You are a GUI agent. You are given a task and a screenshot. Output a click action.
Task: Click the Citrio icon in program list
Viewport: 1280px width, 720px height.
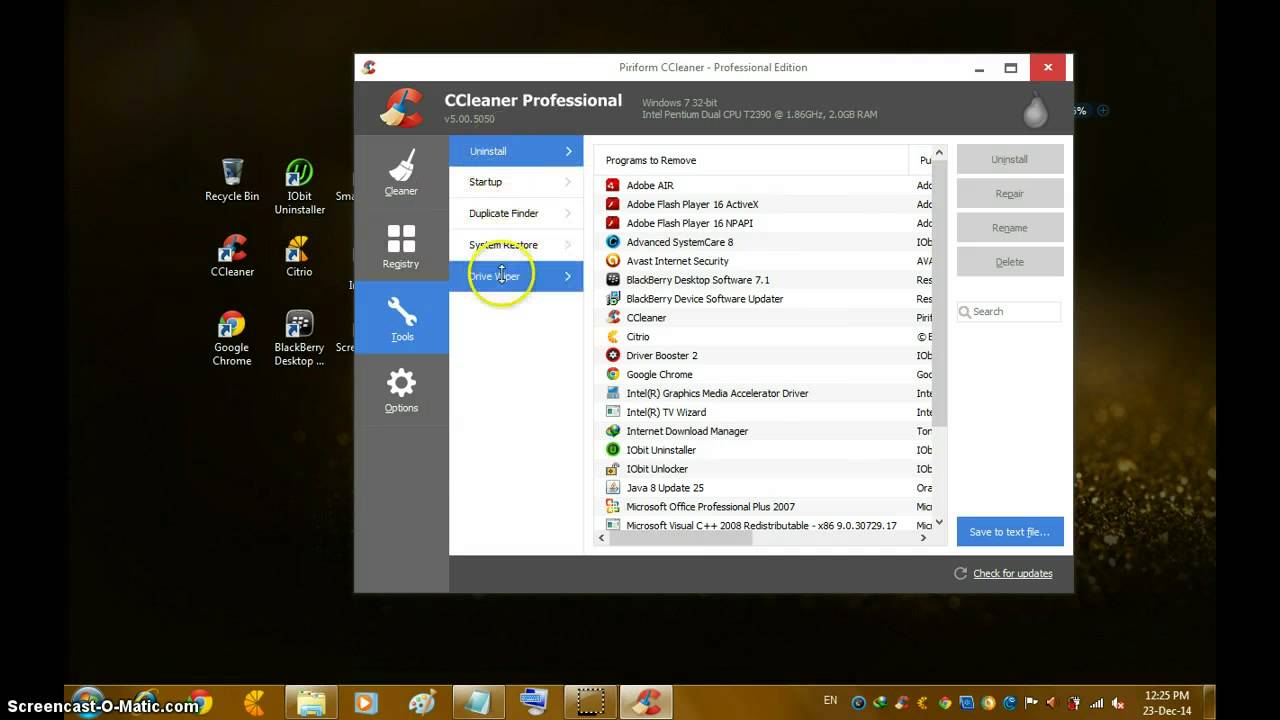(x=613, y=337)
